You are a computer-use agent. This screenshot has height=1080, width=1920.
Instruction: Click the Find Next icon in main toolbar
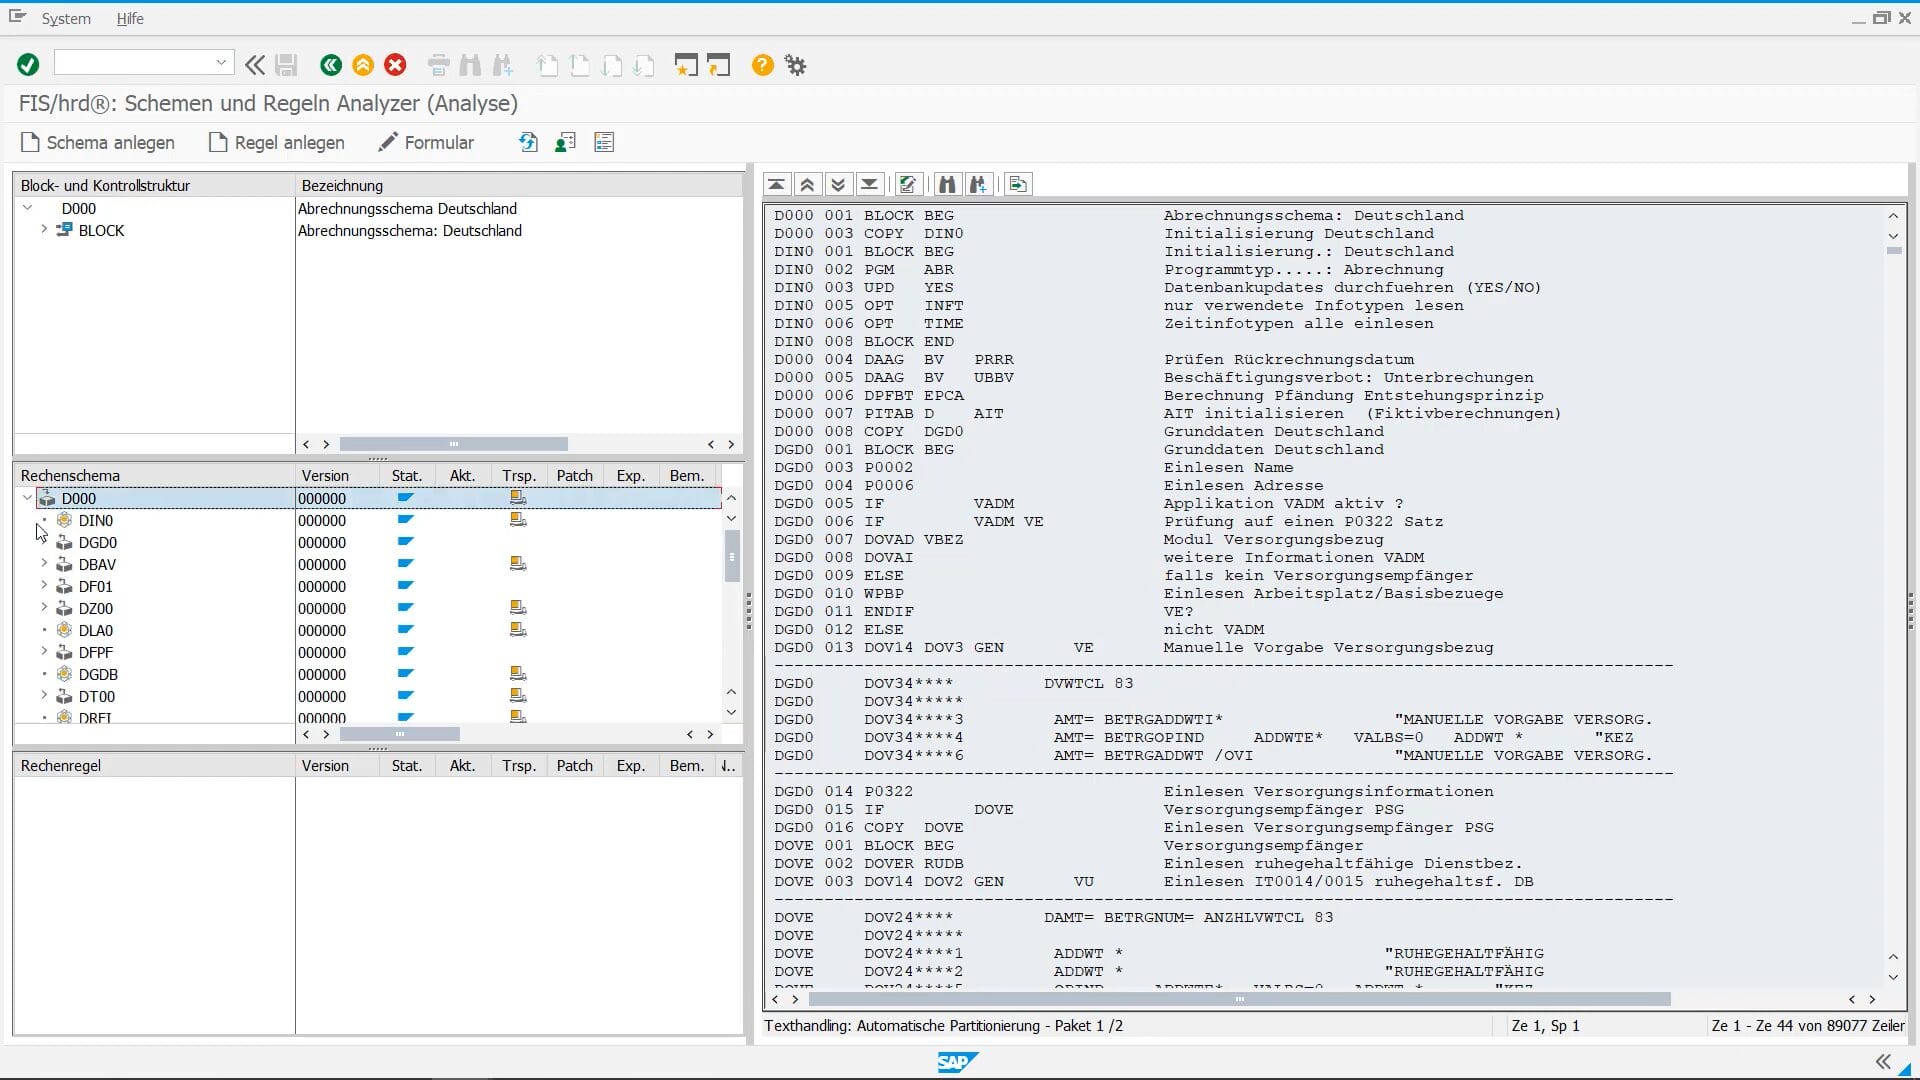(502, 65)
